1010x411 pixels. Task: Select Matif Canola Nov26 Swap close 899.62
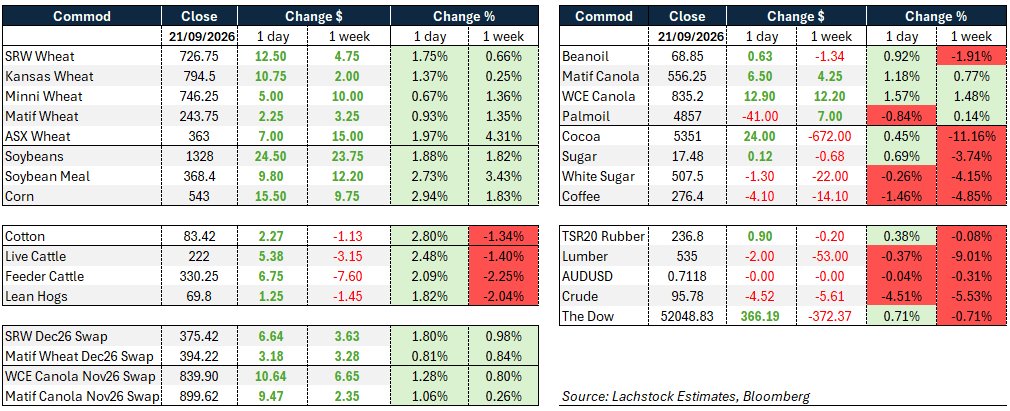click(200, 397)
